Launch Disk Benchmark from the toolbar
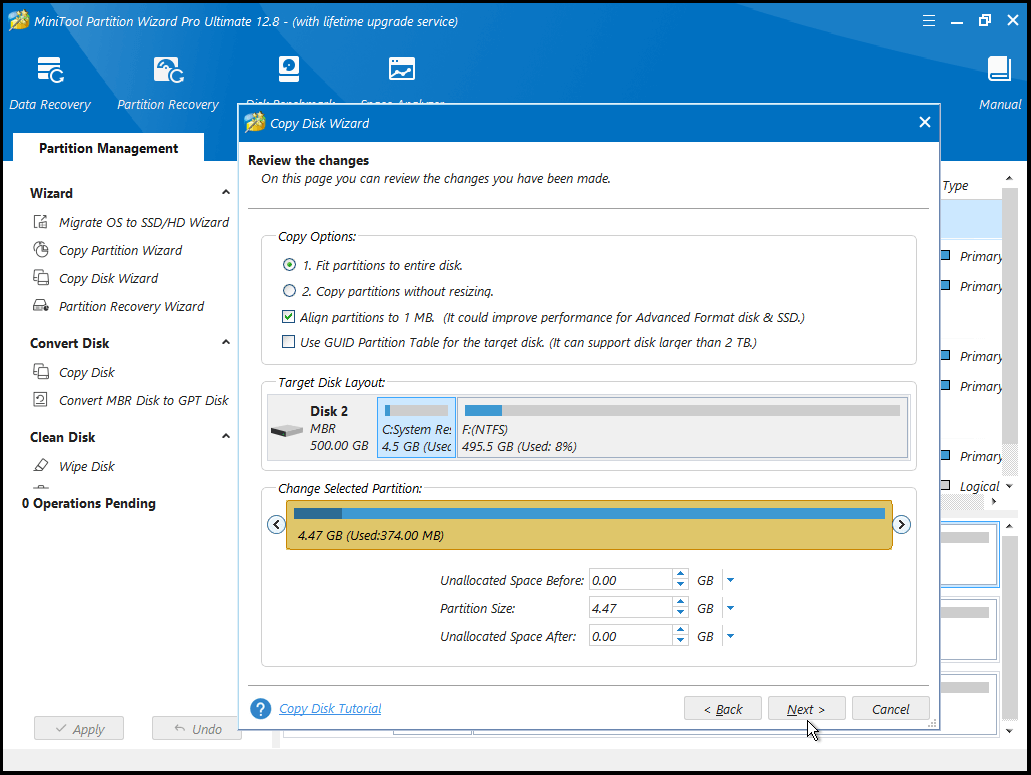Screen dimensions: 1031x775 click(289, 69)
